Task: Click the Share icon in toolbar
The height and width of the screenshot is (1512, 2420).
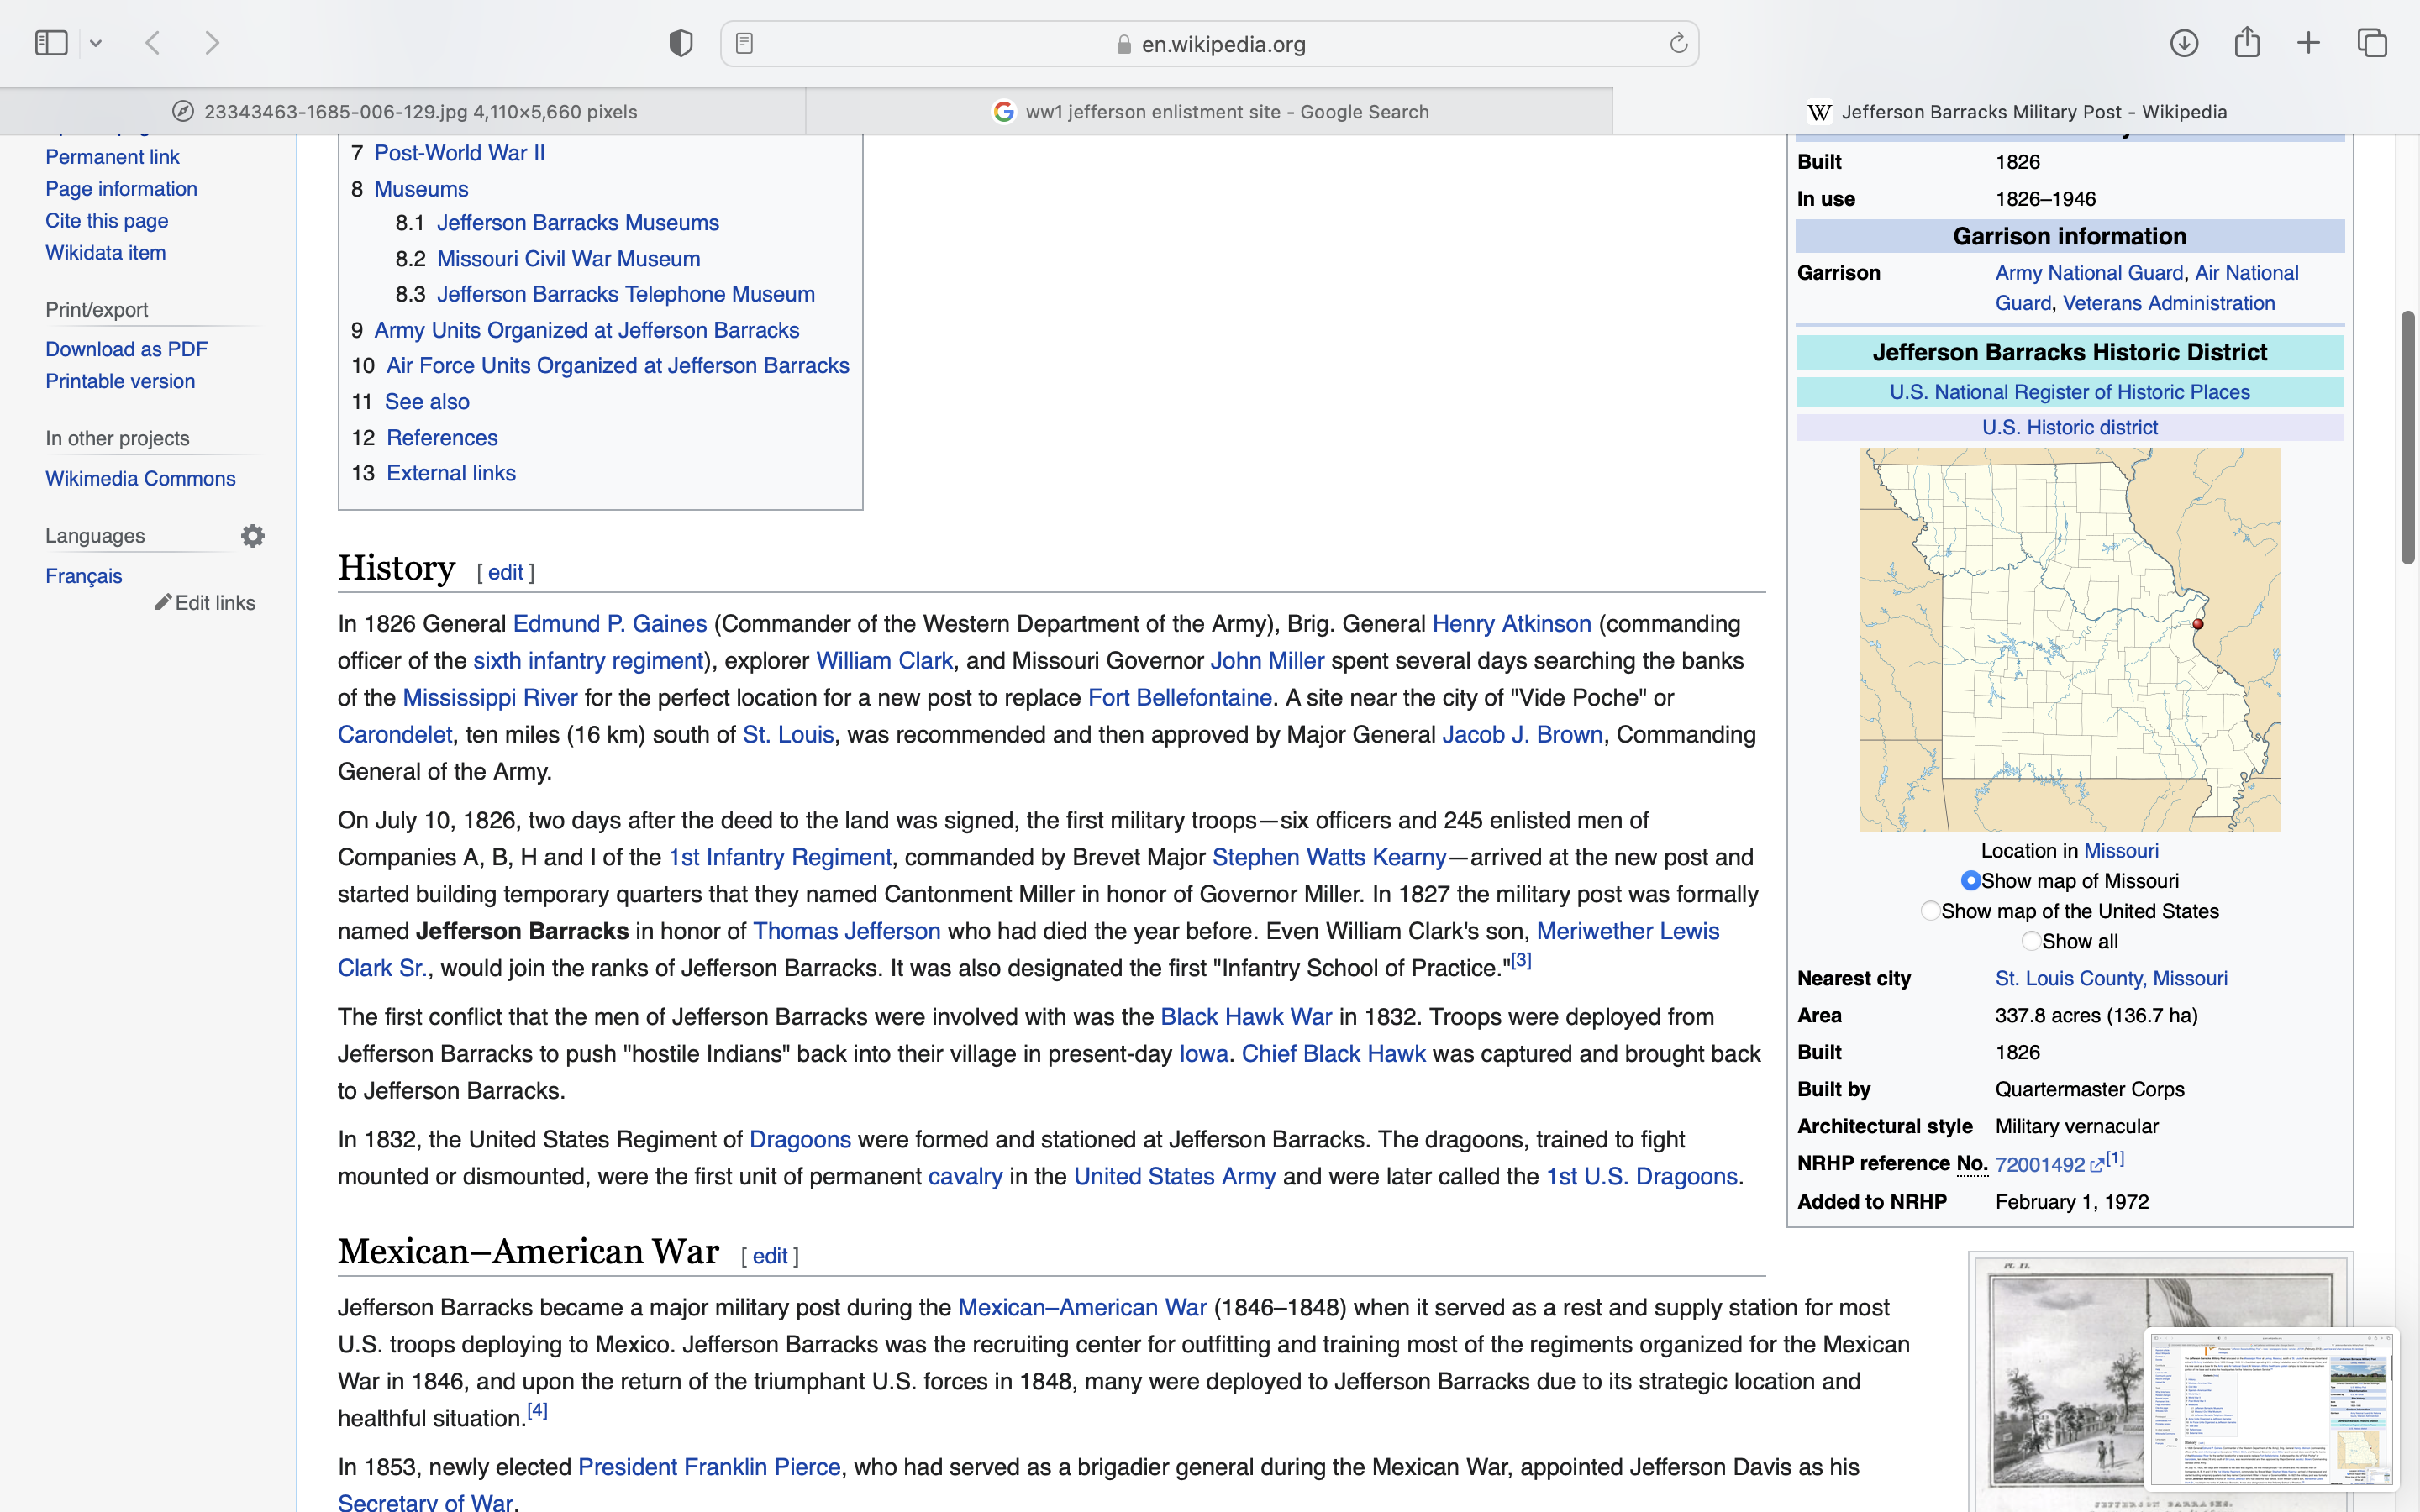Action: (2247, 42)
